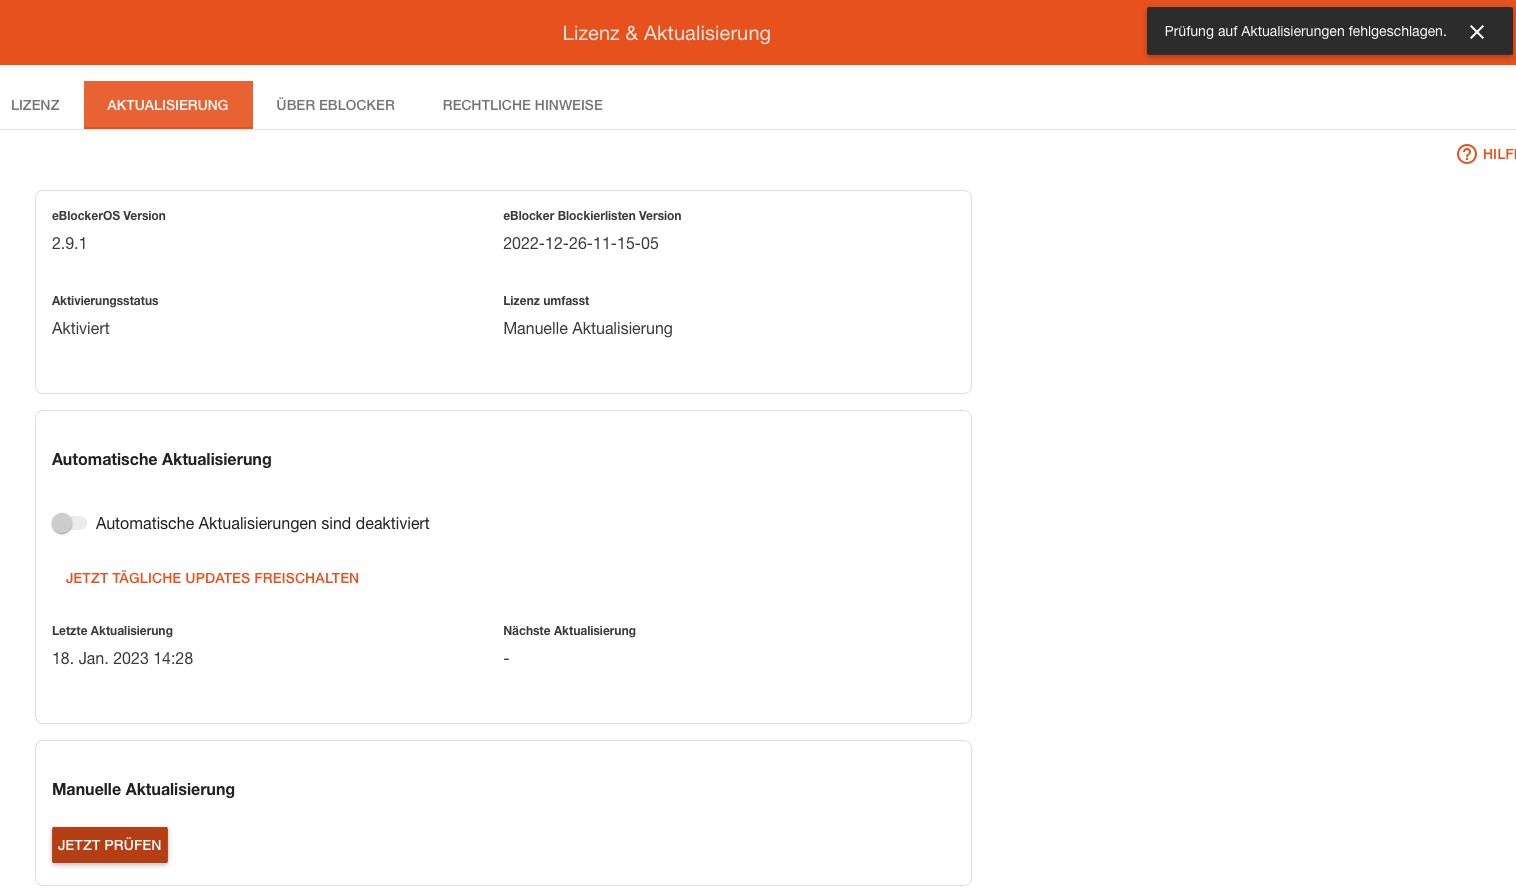Dismiss the update check failed notification
Screen dimensions: 1516x890
(1476, 32)
